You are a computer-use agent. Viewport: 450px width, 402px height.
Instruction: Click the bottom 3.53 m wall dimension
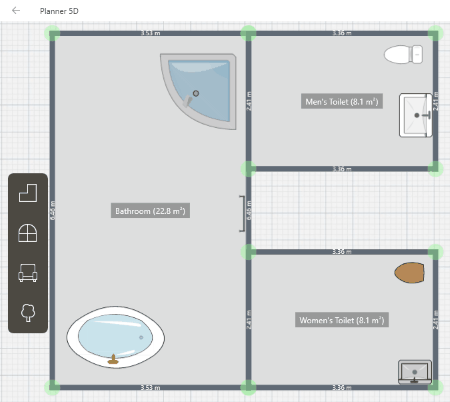pyautogui.click(x=150, y=388)
